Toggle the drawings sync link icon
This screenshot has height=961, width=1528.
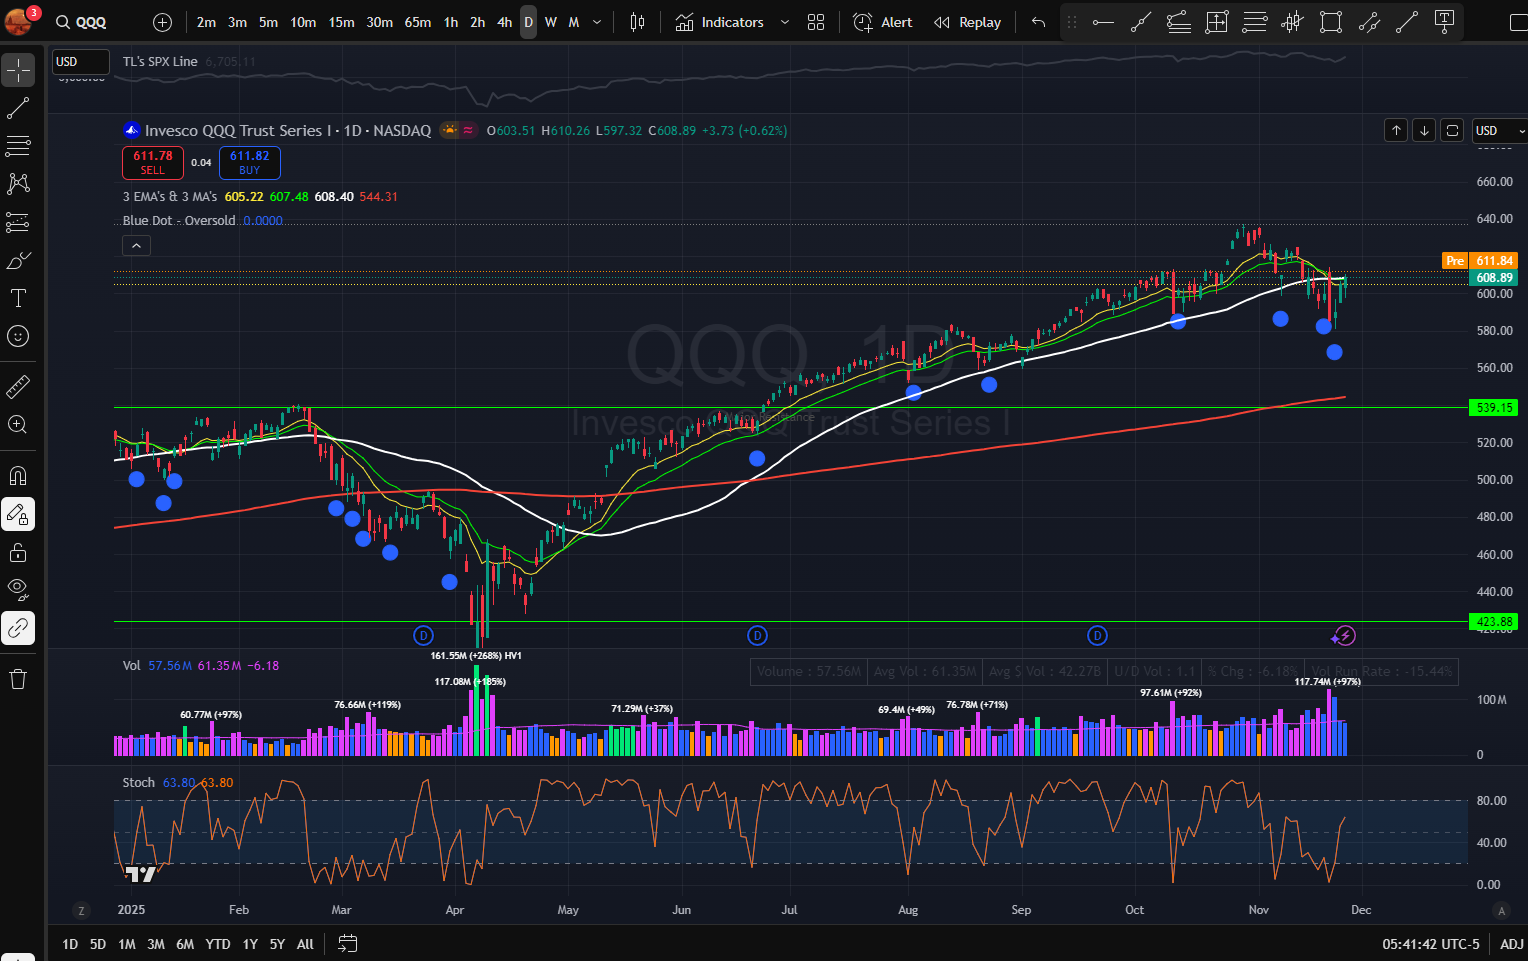tap(18, 628)
